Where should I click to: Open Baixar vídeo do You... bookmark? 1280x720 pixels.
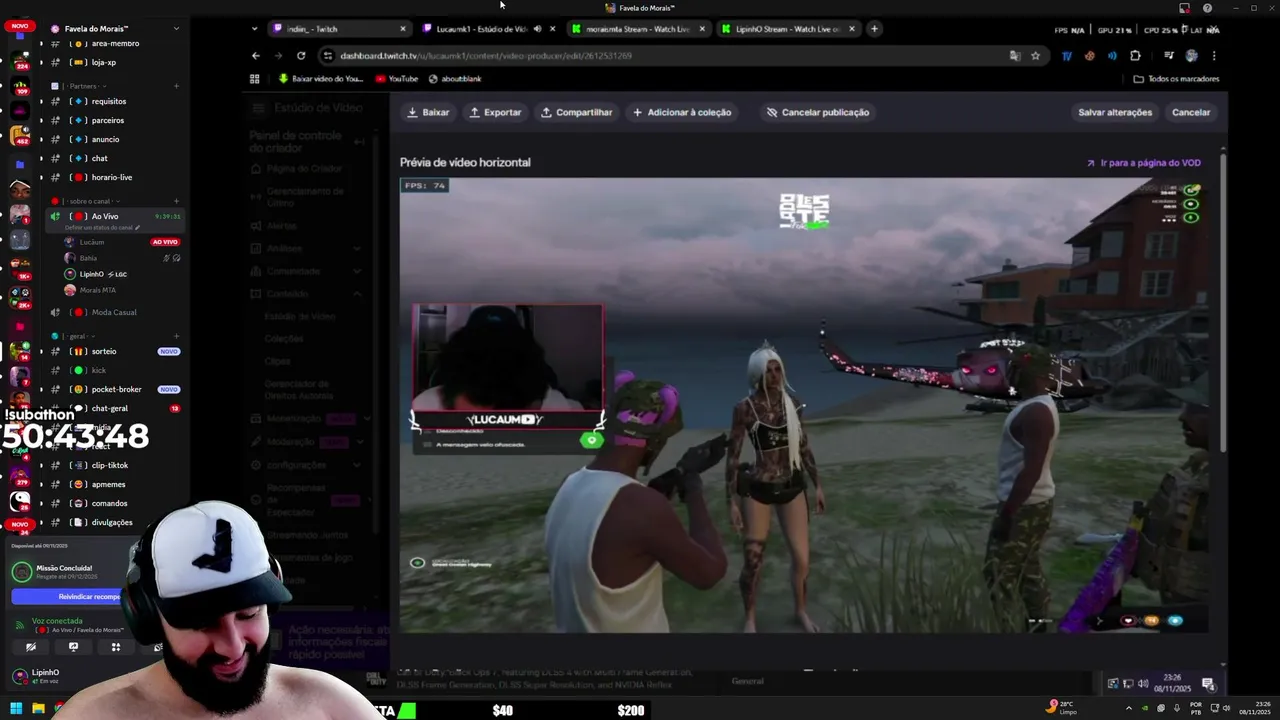[321, 79]
